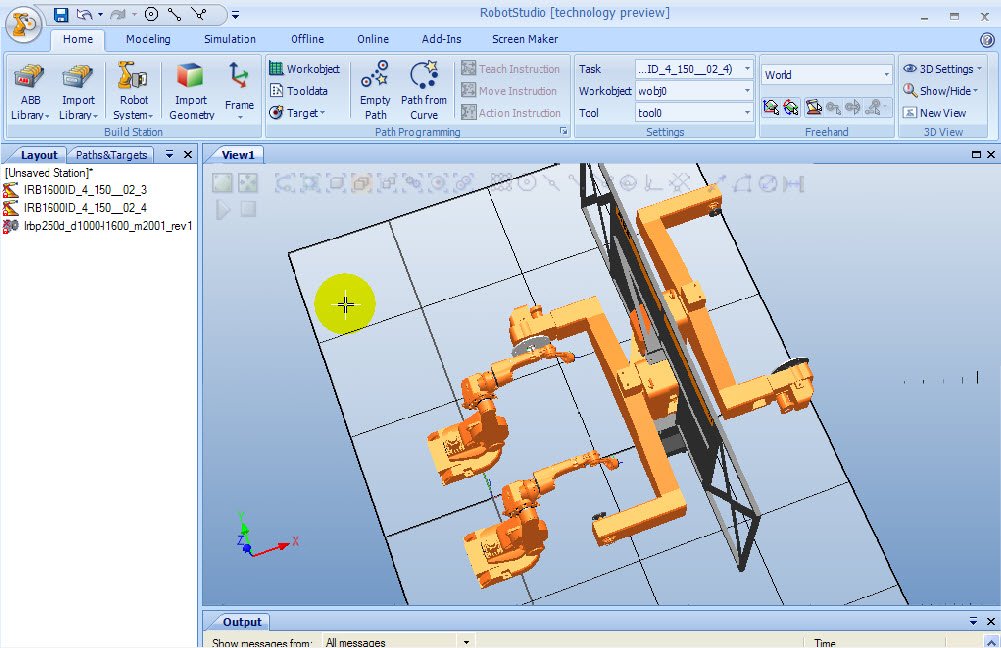1001x648 pixels.
Task: Open the World coordinate system dropdown
Action: pos(886,75)
